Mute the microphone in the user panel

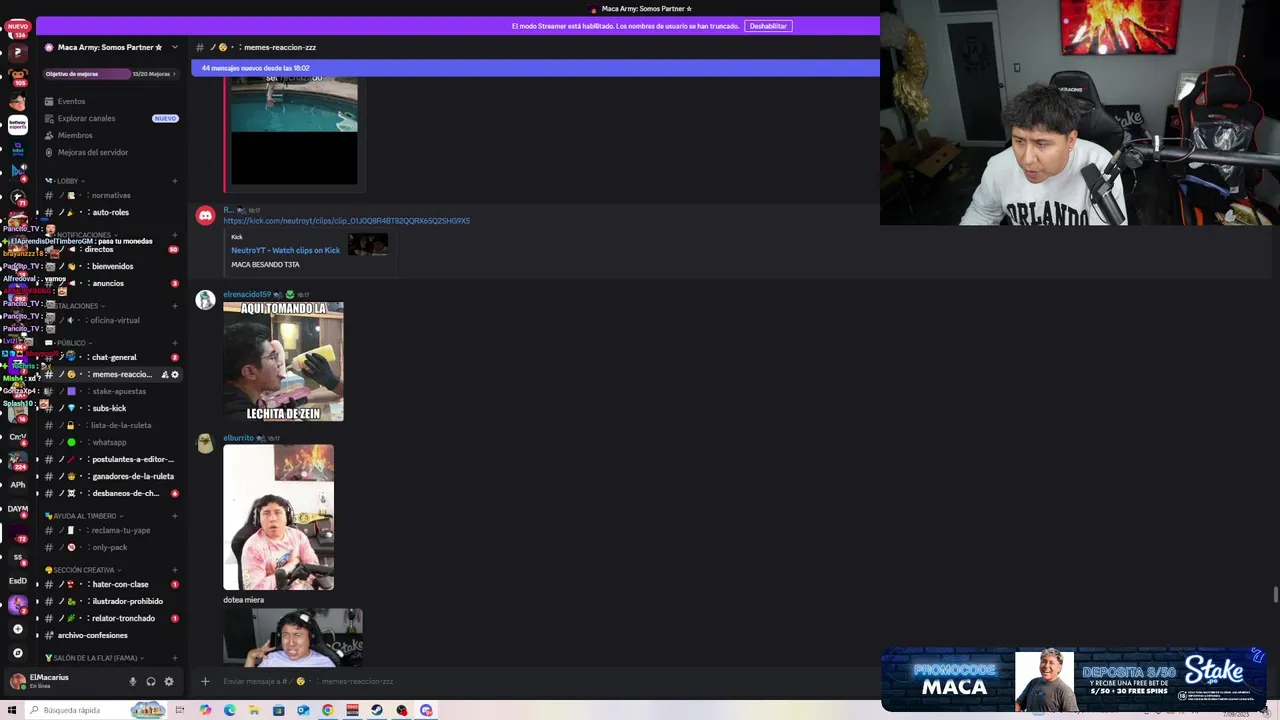click(x=132, y=682)
